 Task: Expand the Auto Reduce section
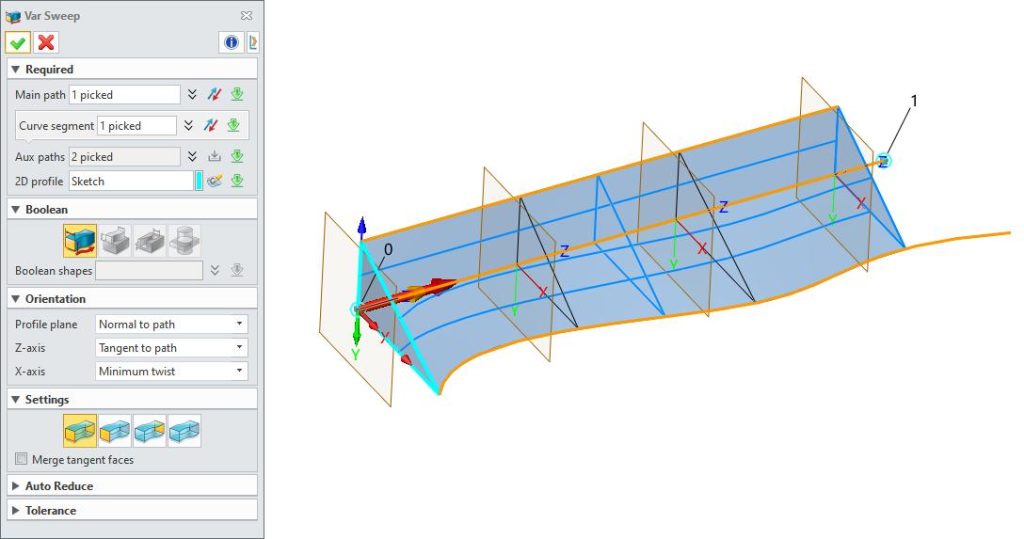pyautogui.click(x=58, y=486)
